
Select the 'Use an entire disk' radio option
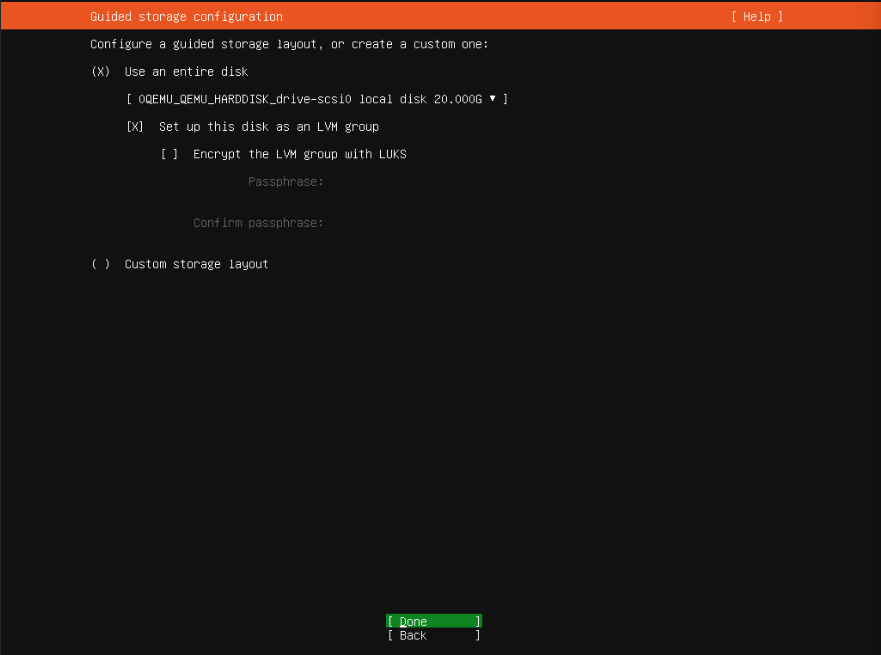coord(101,72)
